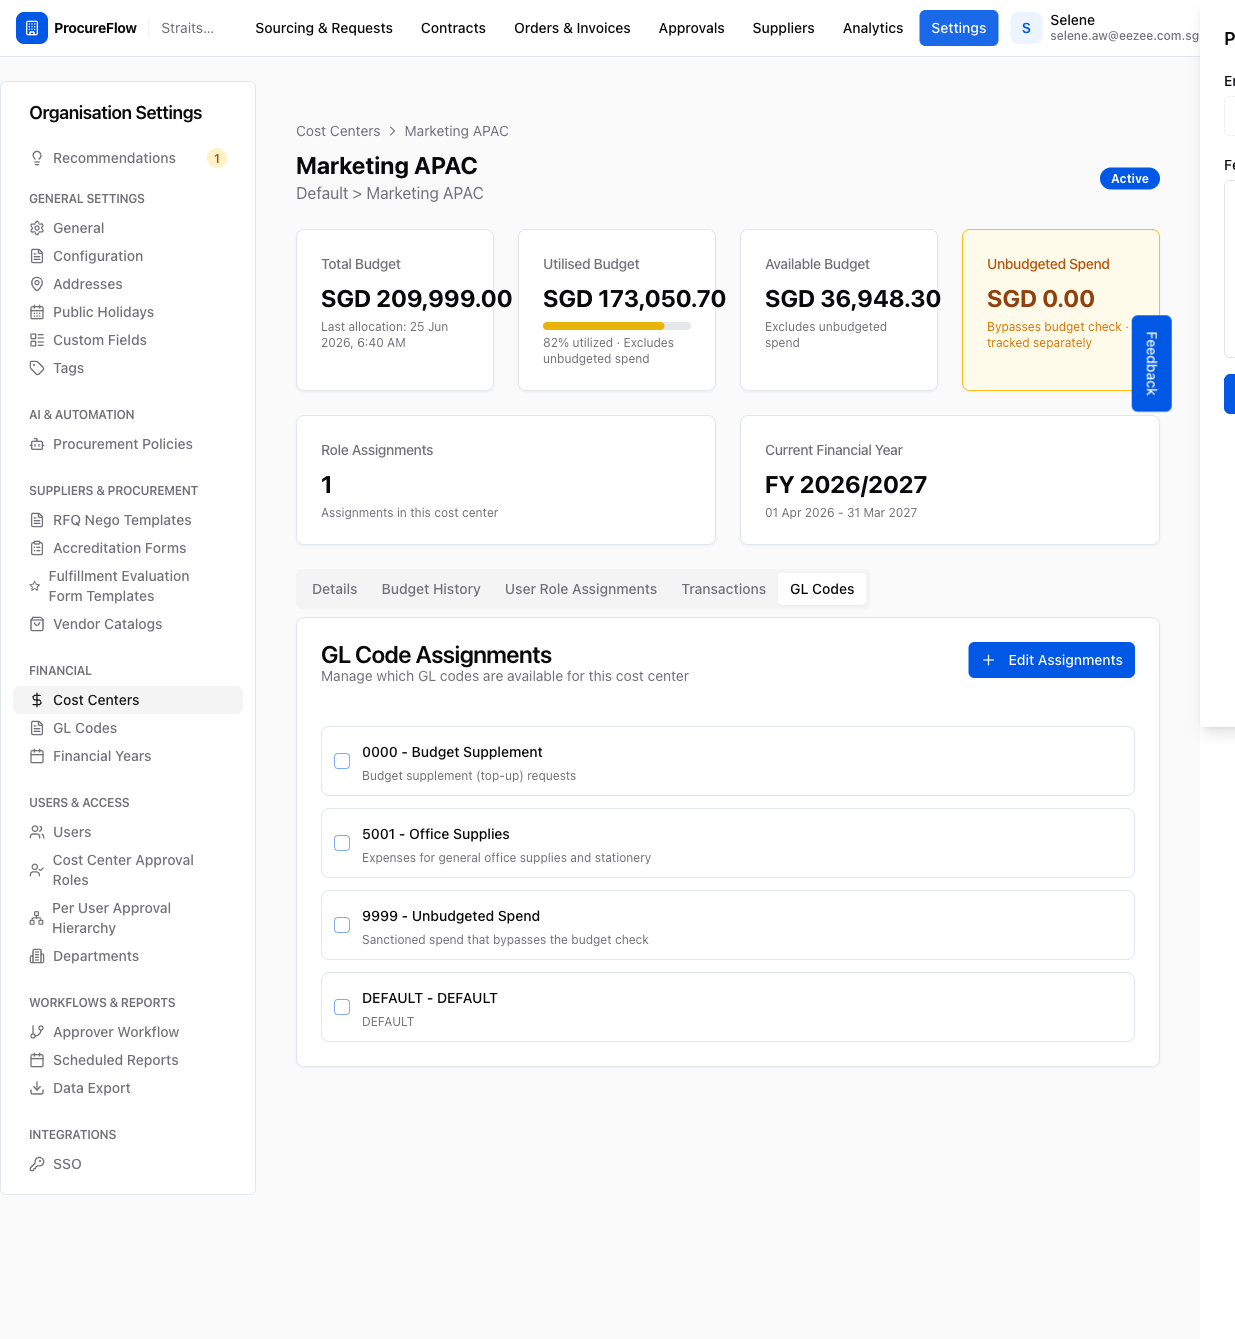The width and height of the screenshot is (1235, 1339).
Task: Open the Sourcing & Requests menu
Action: click(x=324, y=28)
